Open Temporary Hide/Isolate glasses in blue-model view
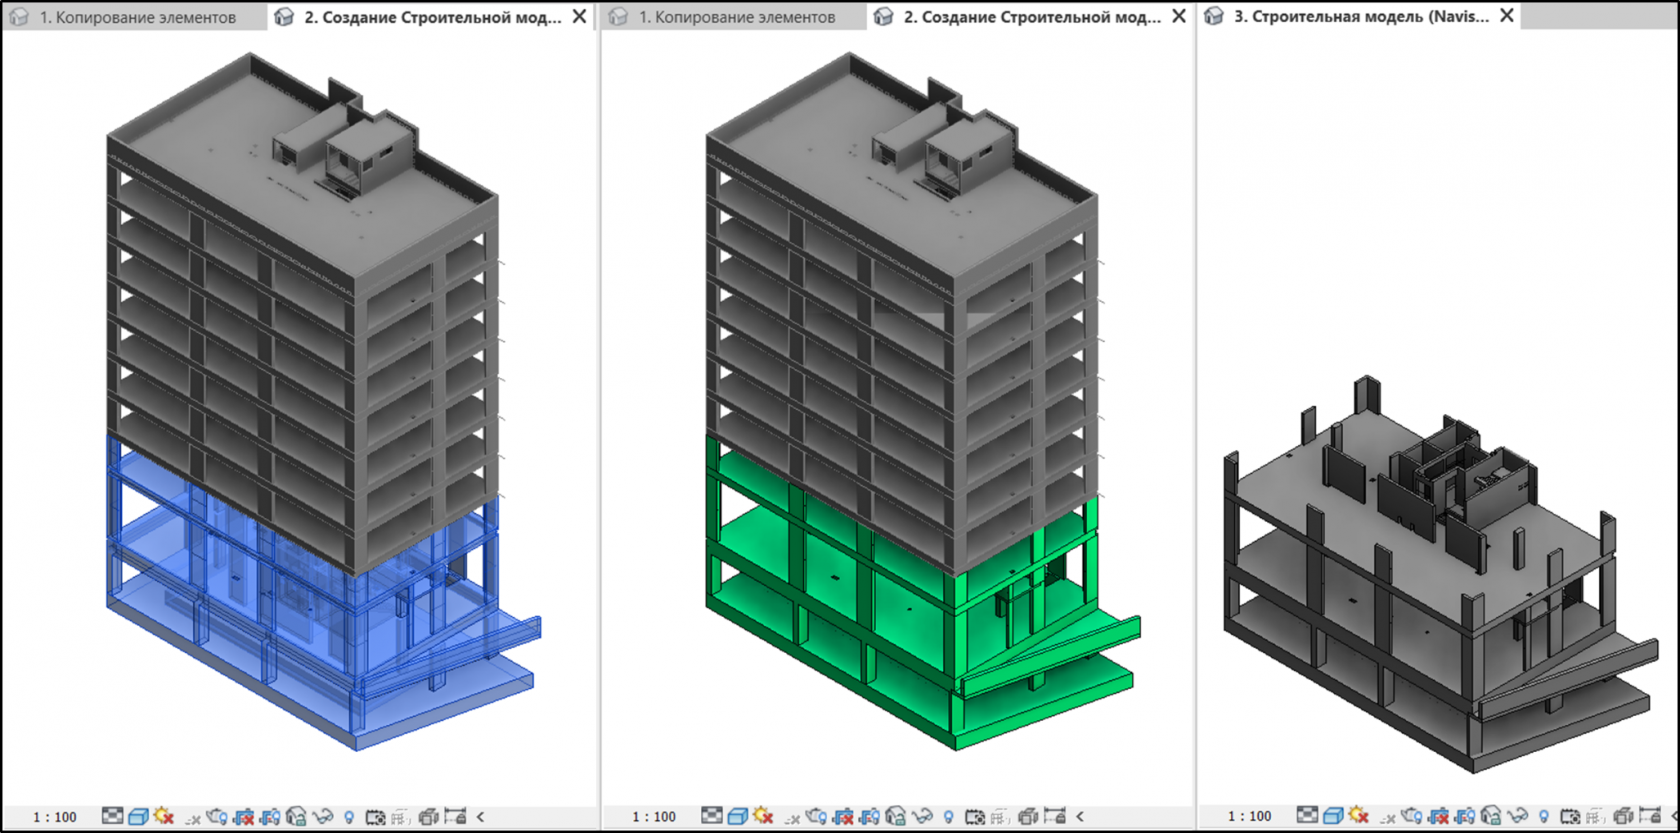 (323, 816)
